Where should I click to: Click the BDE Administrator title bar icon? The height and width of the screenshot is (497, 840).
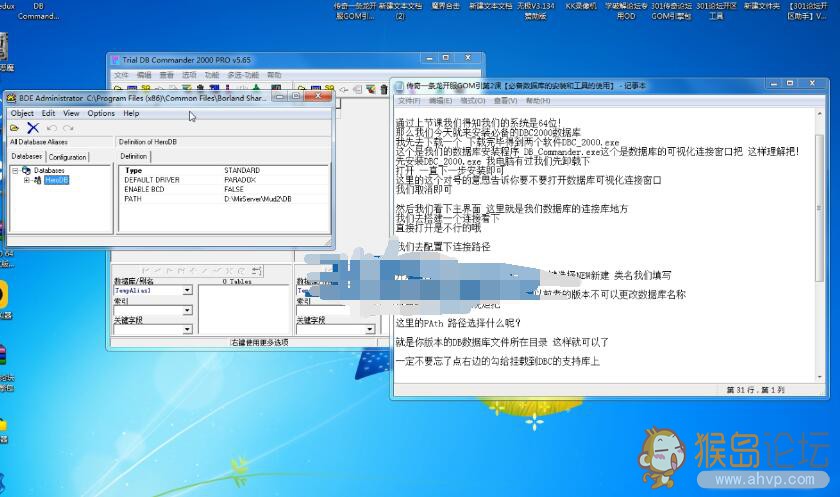point(11,98)
